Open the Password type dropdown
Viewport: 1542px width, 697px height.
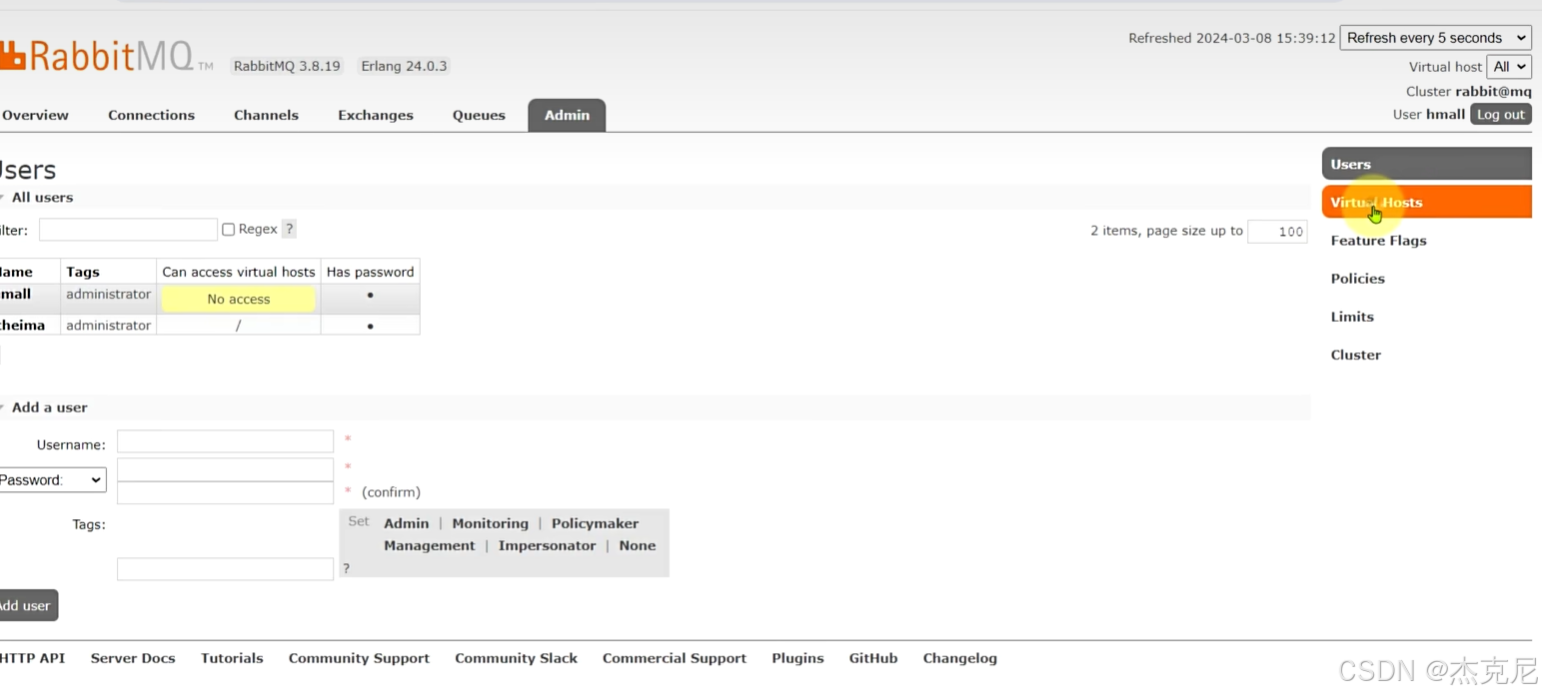click(52, 480)
